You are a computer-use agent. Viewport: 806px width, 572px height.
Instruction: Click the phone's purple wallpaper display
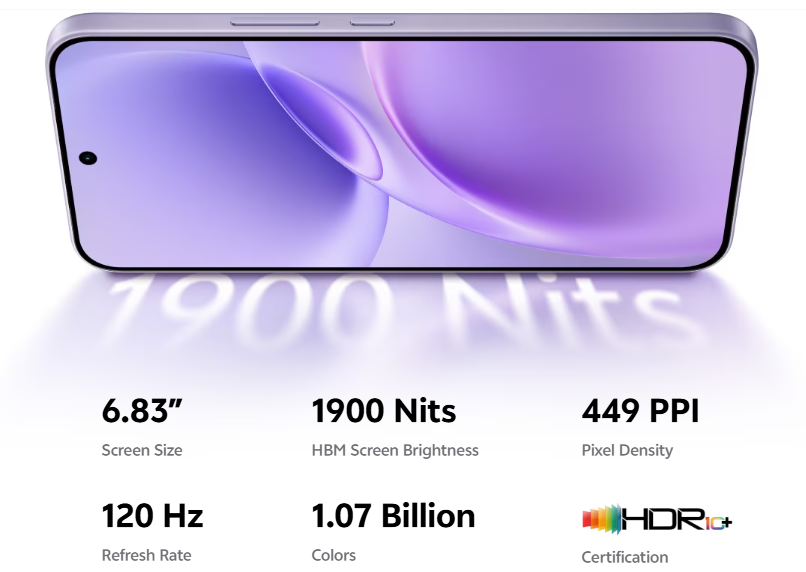[560, 150]
